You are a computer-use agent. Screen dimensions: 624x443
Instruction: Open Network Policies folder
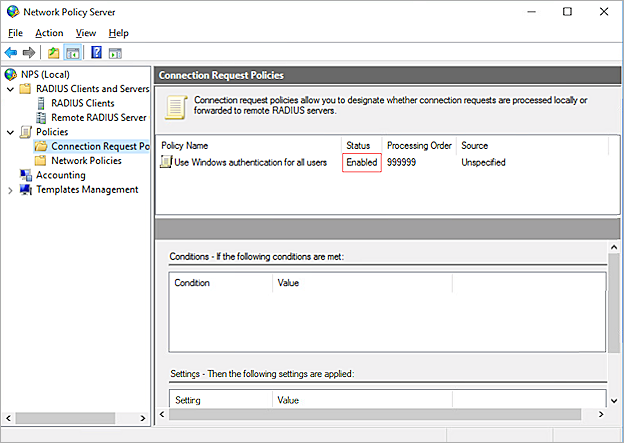click(x=86, y=160)
